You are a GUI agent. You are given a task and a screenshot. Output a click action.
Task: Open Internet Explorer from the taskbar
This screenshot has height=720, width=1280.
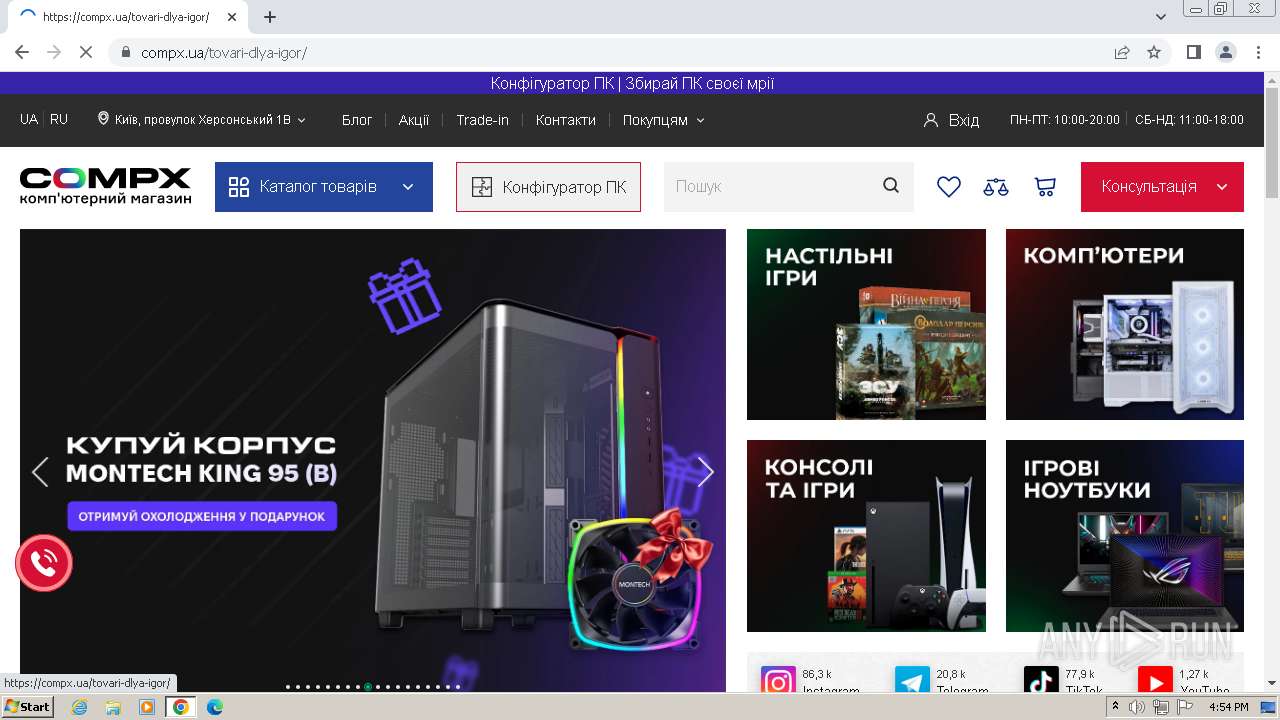79,707
